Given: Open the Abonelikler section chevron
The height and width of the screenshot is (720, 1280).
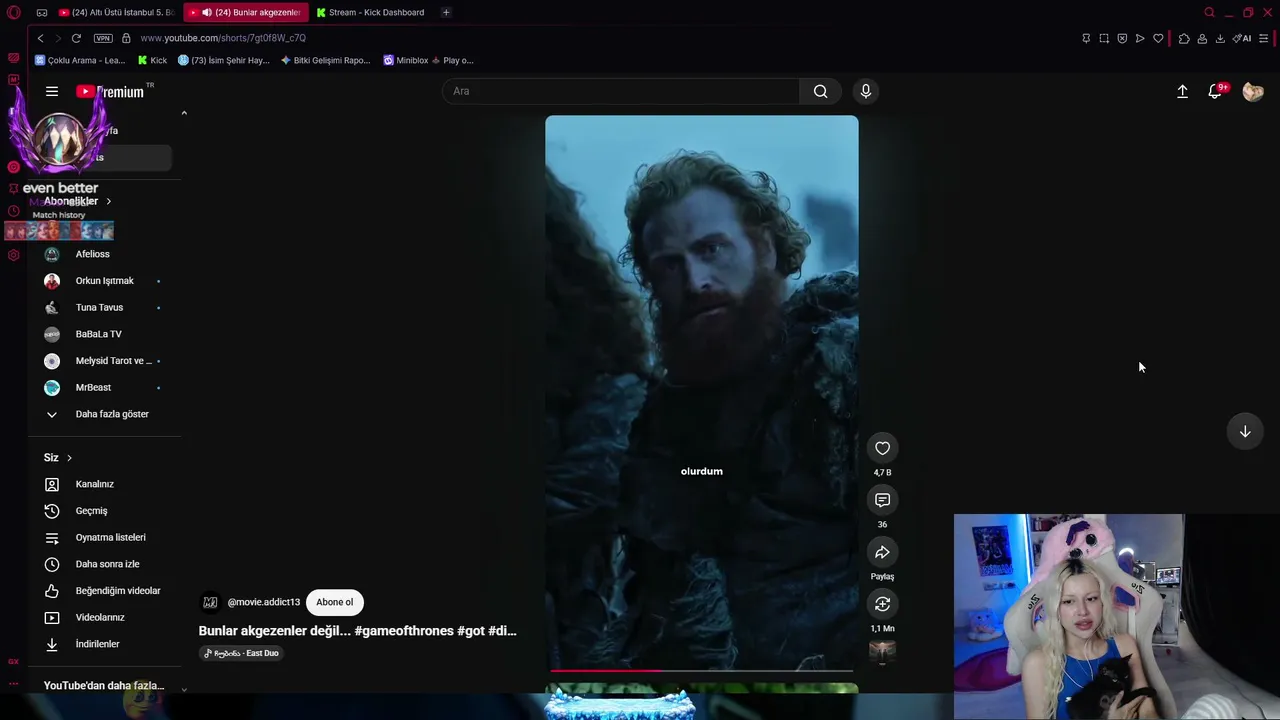Looking at the screenshot, I should pos(109,201).
